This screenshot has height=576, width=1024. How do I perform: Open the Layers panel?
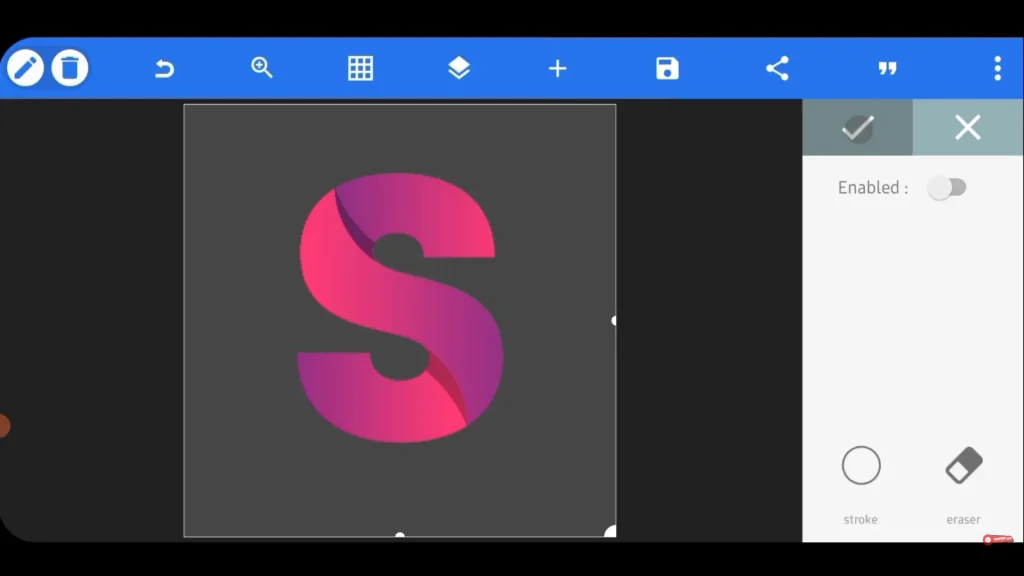(x=458, y=68)
